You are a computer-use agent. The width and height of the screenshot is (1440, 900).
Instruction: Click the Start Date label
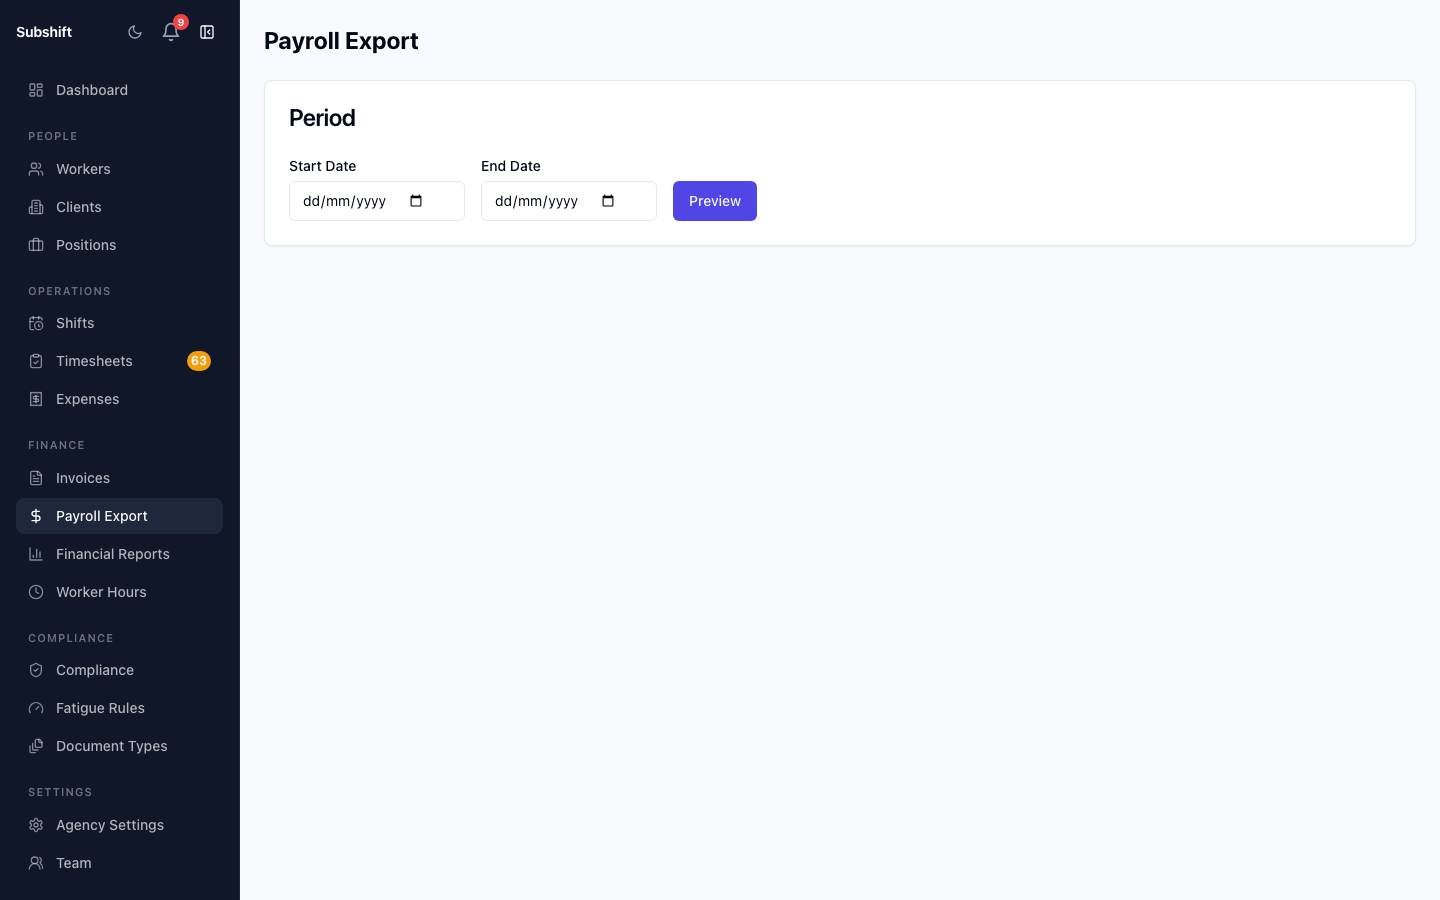(x=322, y=166)
